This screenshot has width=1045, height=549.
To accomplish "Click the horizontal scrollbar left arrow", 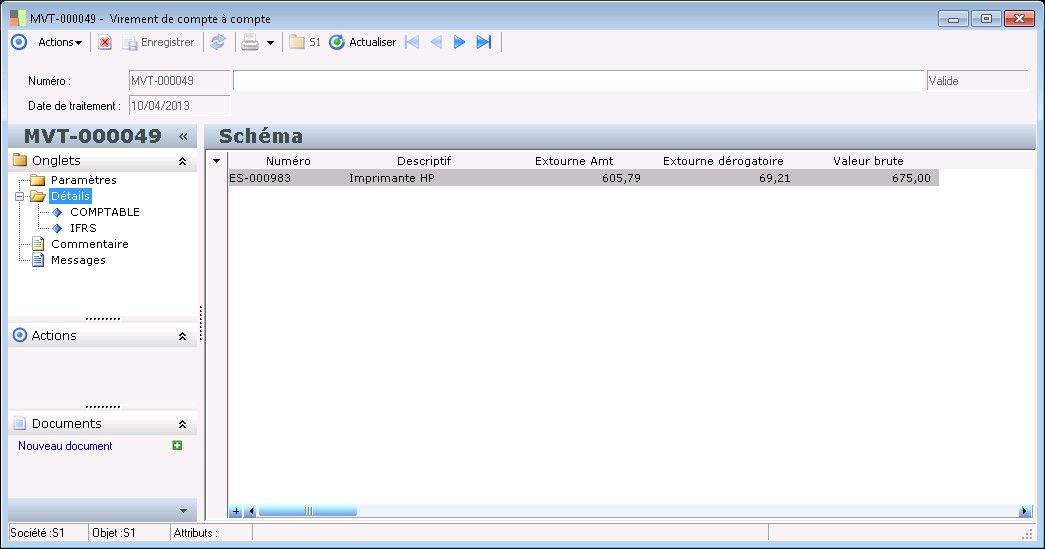I will pyautogui.click(x=251, y=511).
